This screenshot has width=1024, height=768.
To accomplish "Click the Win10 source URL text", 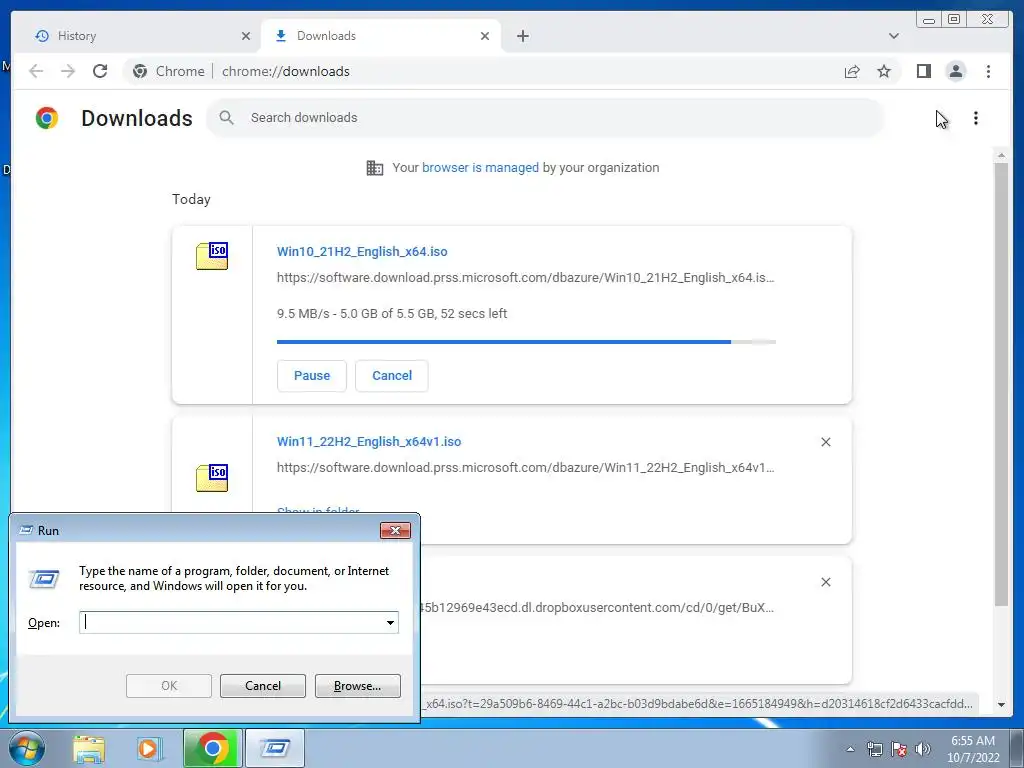I will point(526,278).
